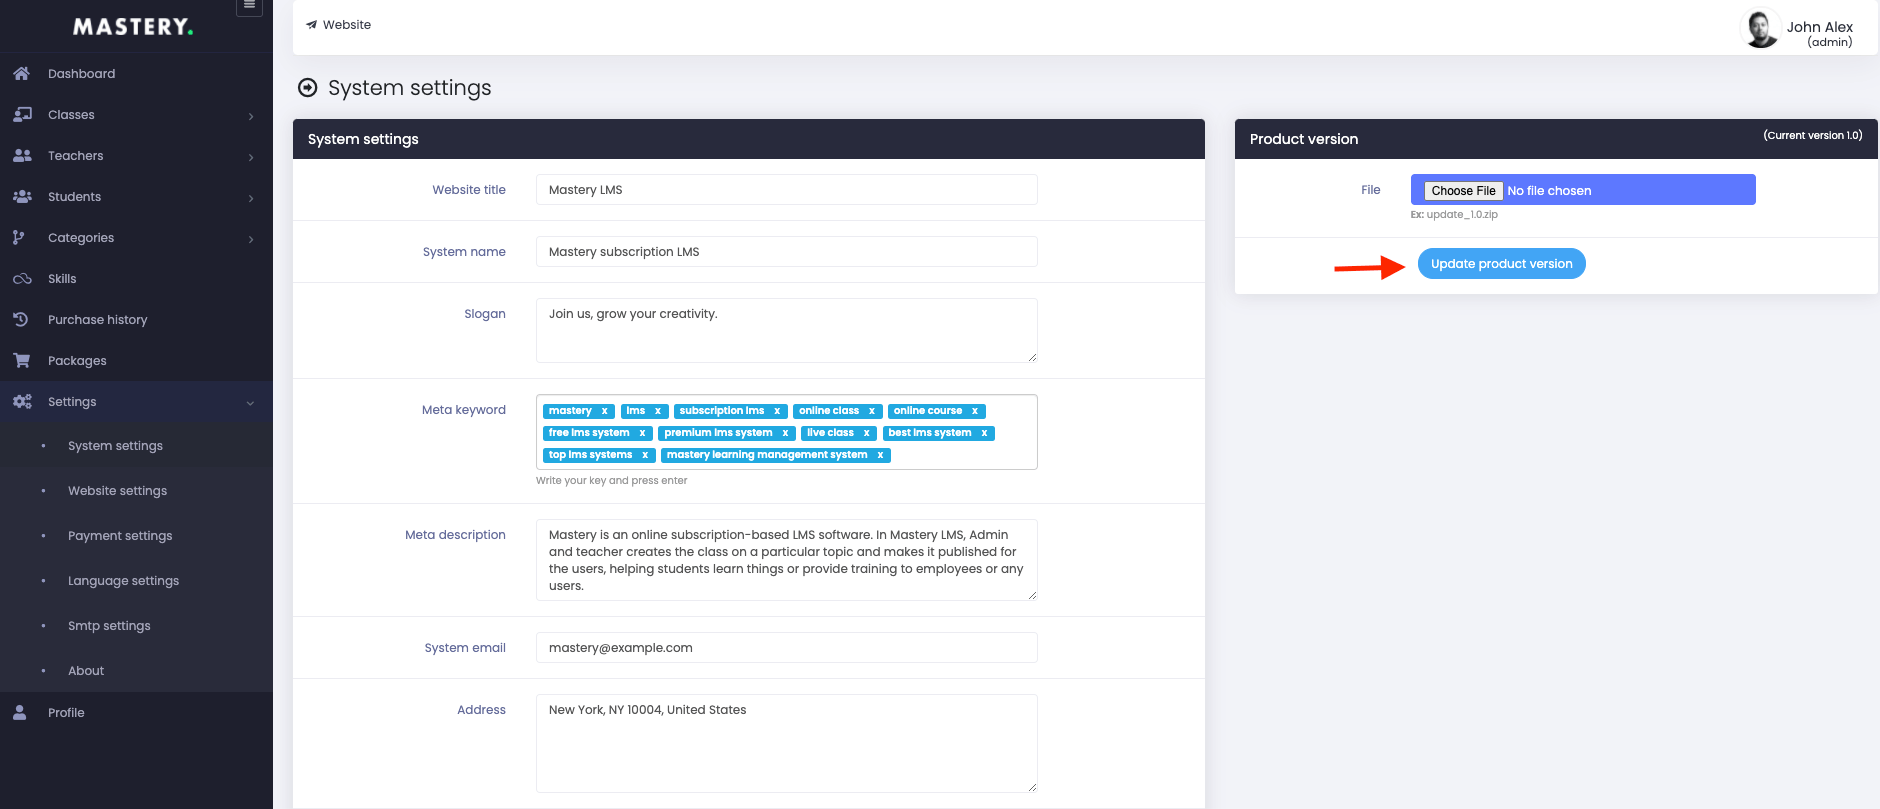Remove the 'mastery' keyword tag
Image resolution: width=1880 pixels, height=809 pixels.
604,411
